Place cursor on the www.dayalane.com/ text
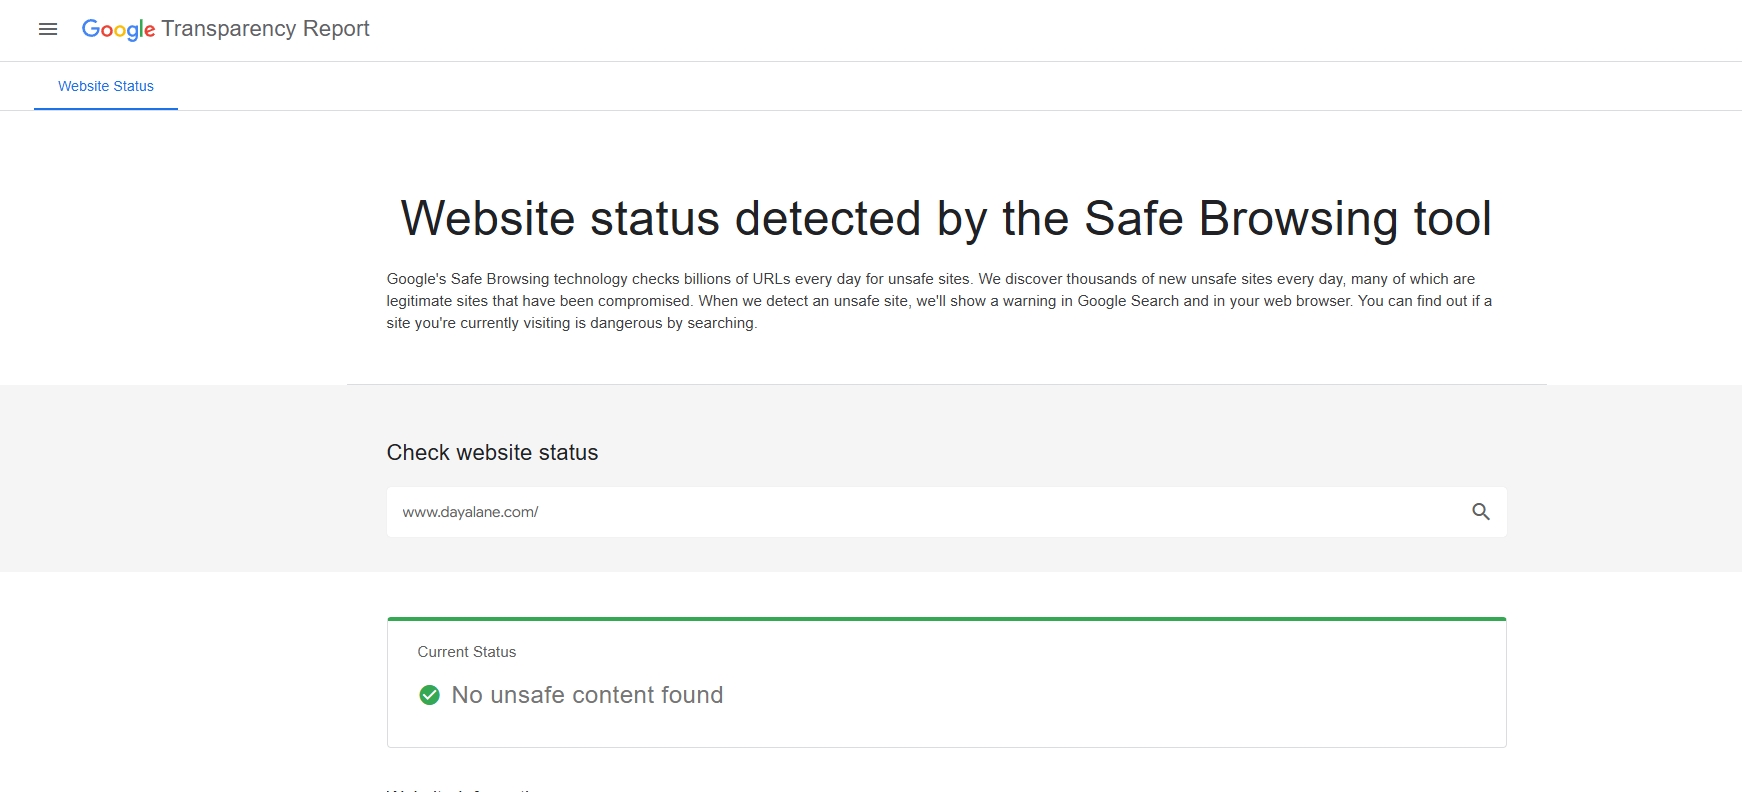Image resolution: width=1742 pixels, height=792 pixels. pos(470,512)
